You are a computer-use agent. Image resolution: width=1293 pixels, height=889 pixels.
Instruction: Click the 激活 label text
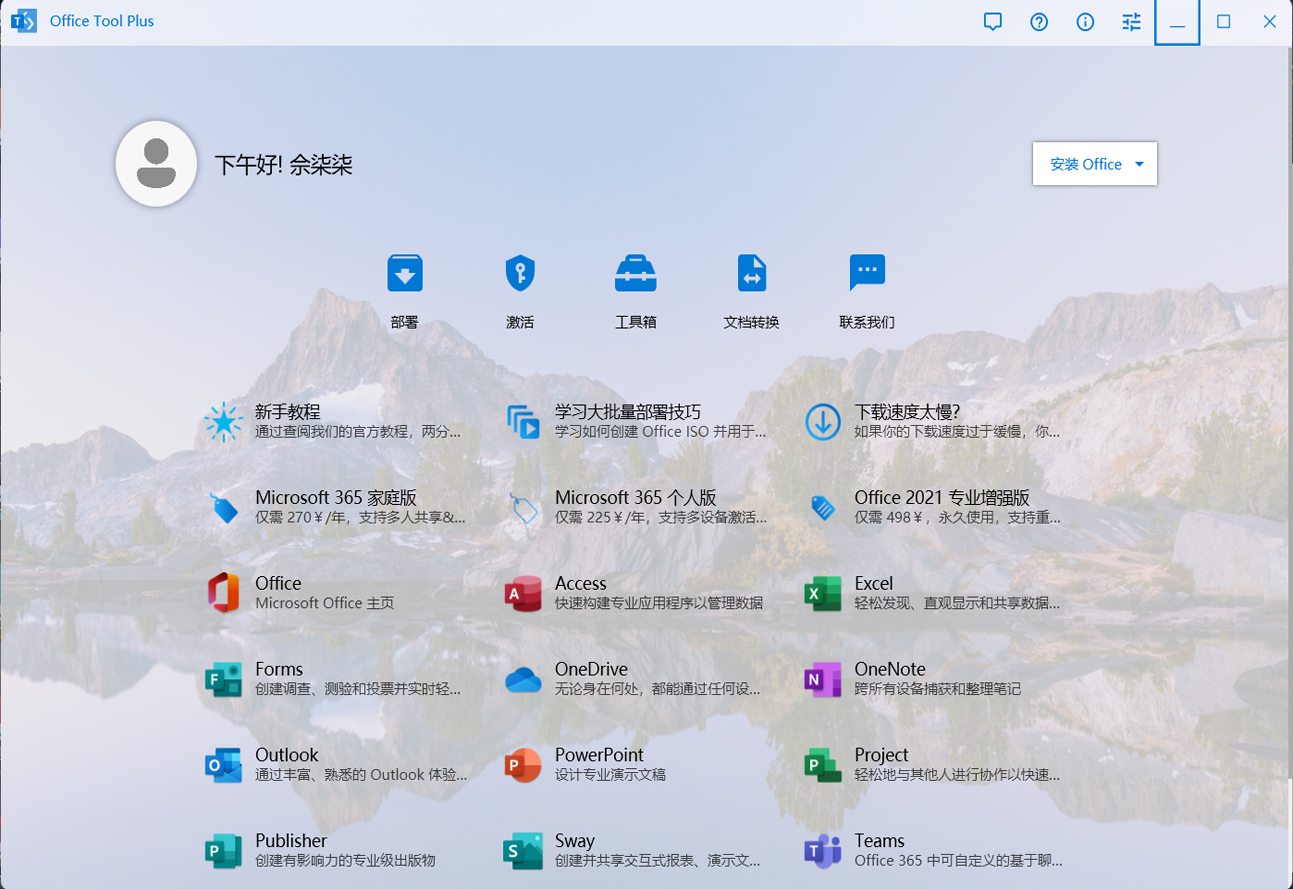coord(520,322)
